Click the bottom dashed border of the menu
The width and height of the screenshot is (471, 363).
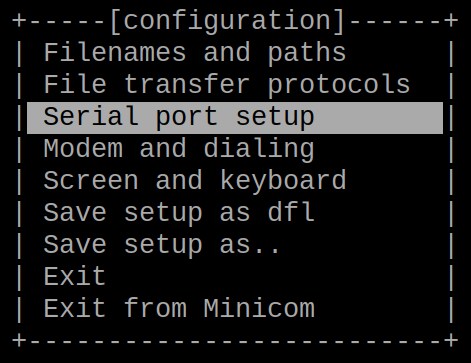(x=235, y=341)
